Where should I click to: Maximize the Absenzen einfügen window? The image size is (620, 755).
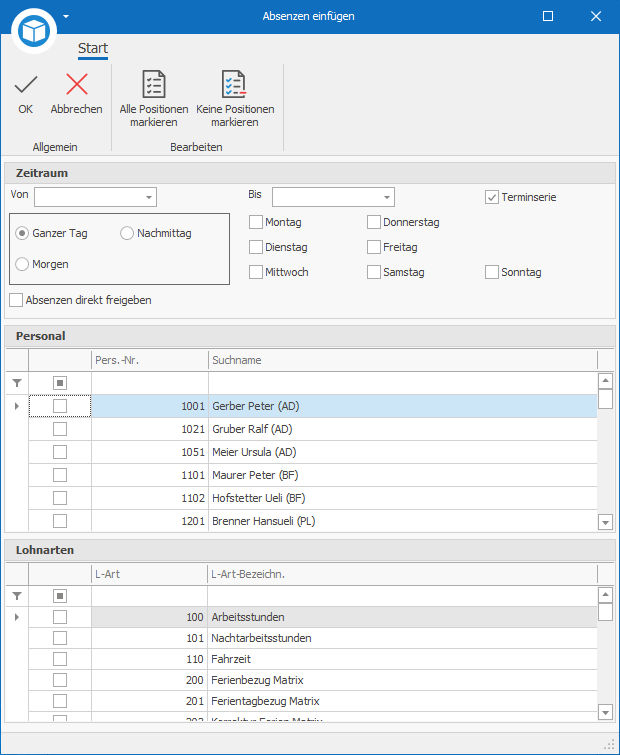point(548,16)
